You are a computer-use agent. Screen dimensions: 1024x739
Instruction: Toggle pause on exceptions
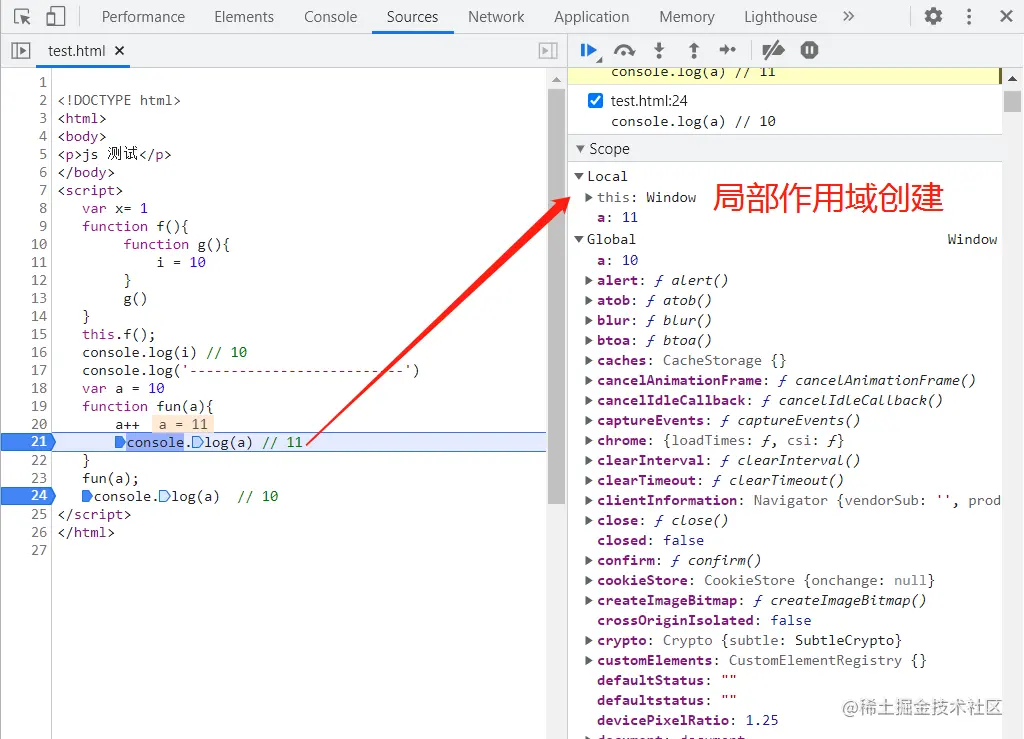[809, 50]
